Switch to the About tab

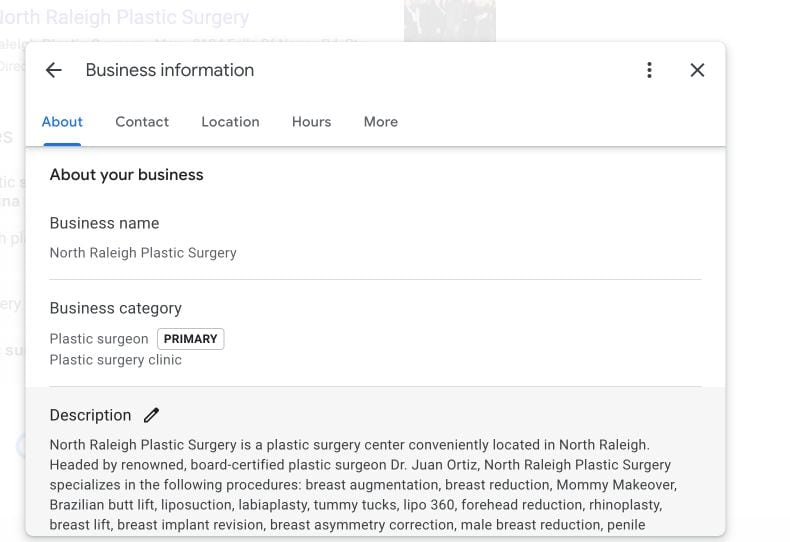click(x=62, y=122)
